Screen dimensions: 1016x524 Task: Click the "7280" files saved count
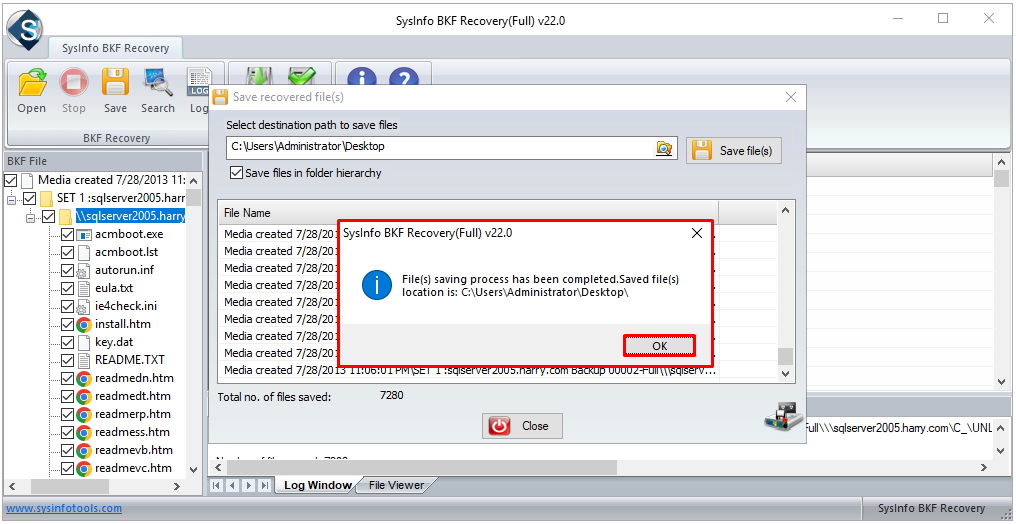(x=391, y=394)
